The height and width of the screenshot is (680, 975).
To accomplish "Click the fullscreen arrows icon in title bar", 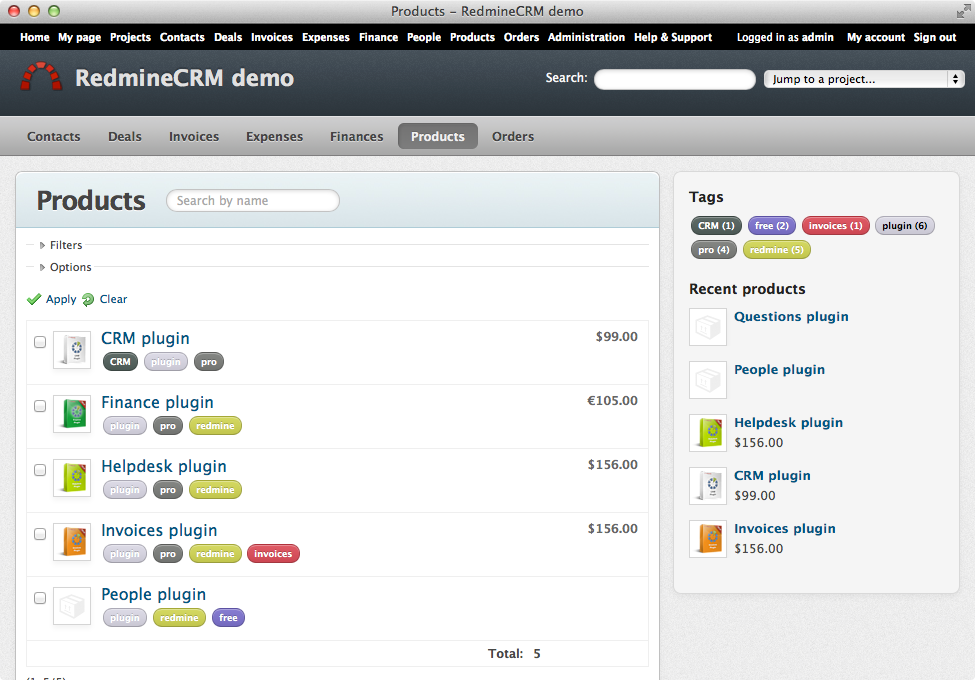I will [961, 11].
